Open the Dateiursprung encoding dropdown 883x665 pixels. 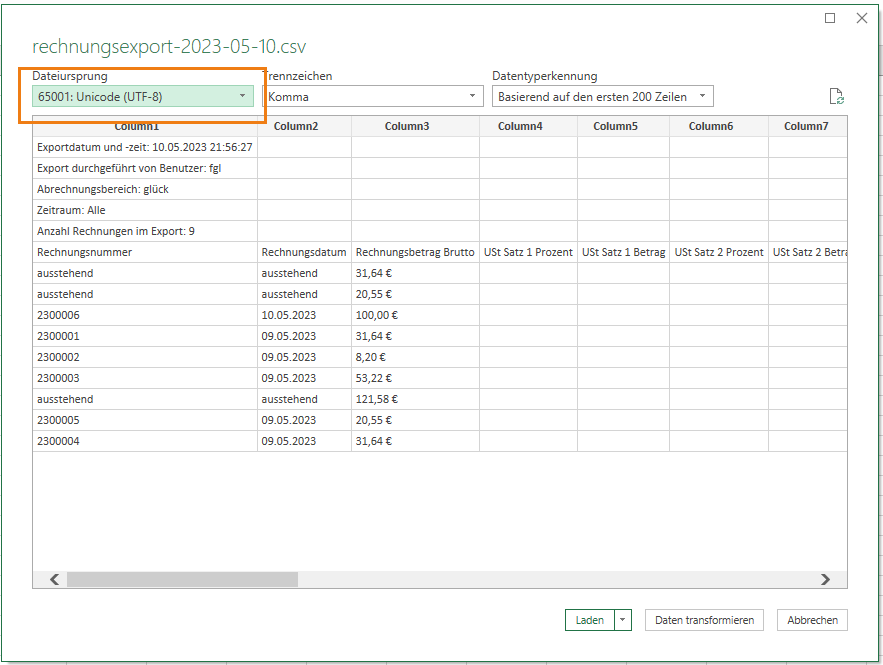coord(142,96)
